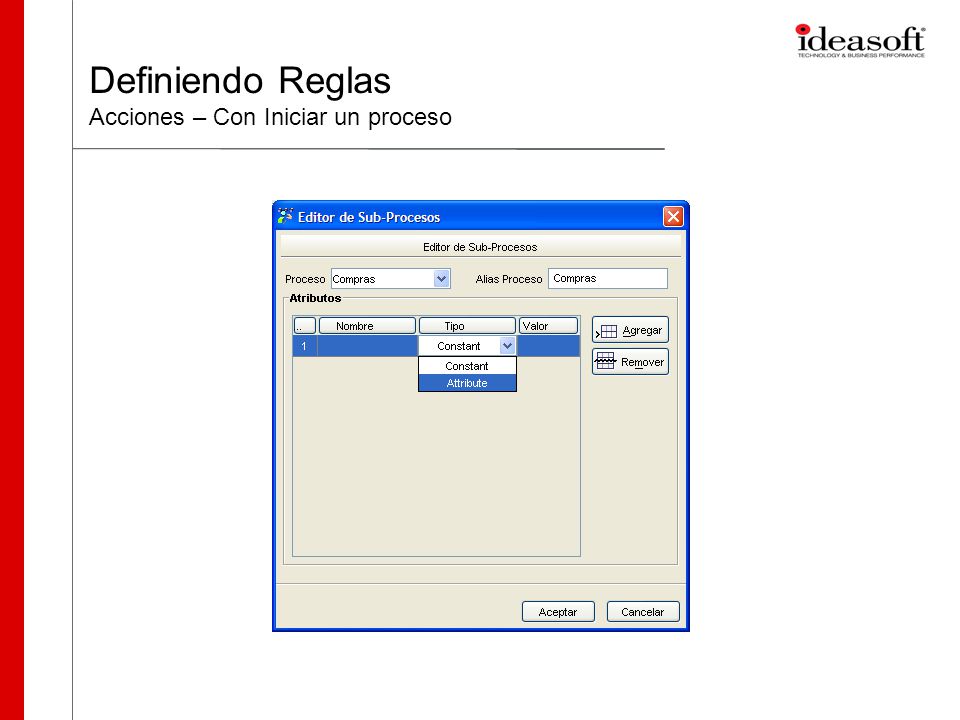This screenshot has height=720, width=960.
Task: Expand the Tipo combo box arrow in row 1
Action: coord(507,346)
